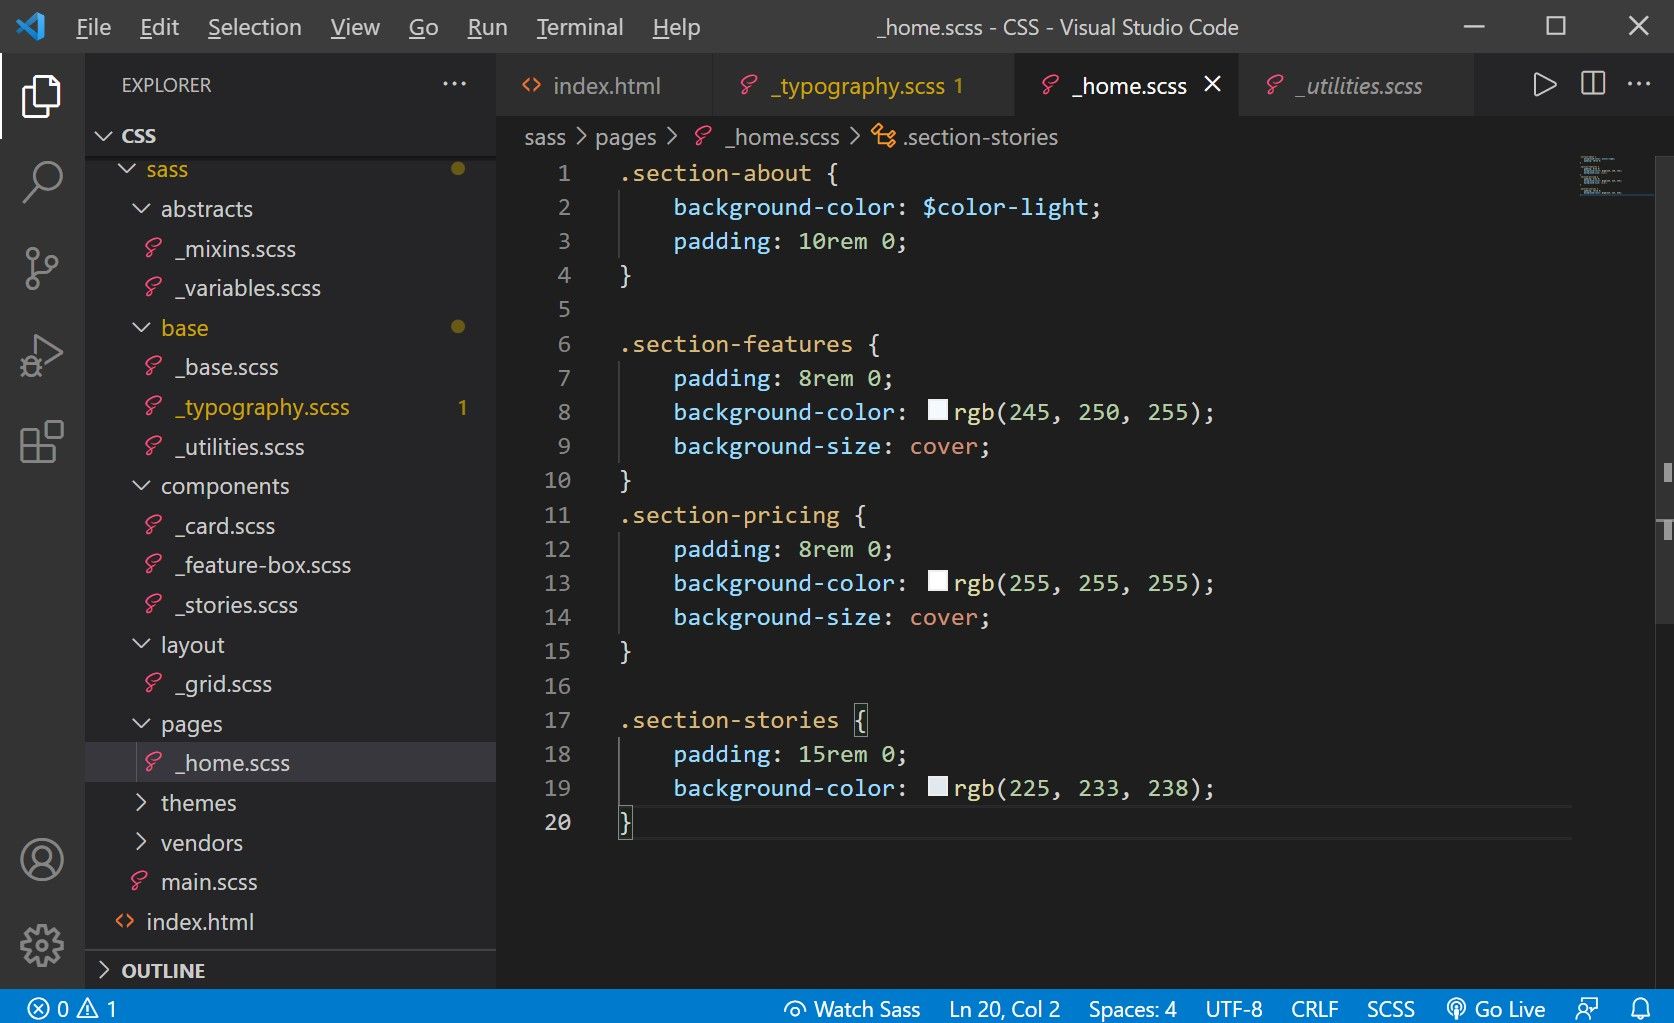This screenshot has width=1674, height=1023.
Task: Open _card.scss in the explorer
Action: [290, 525]
